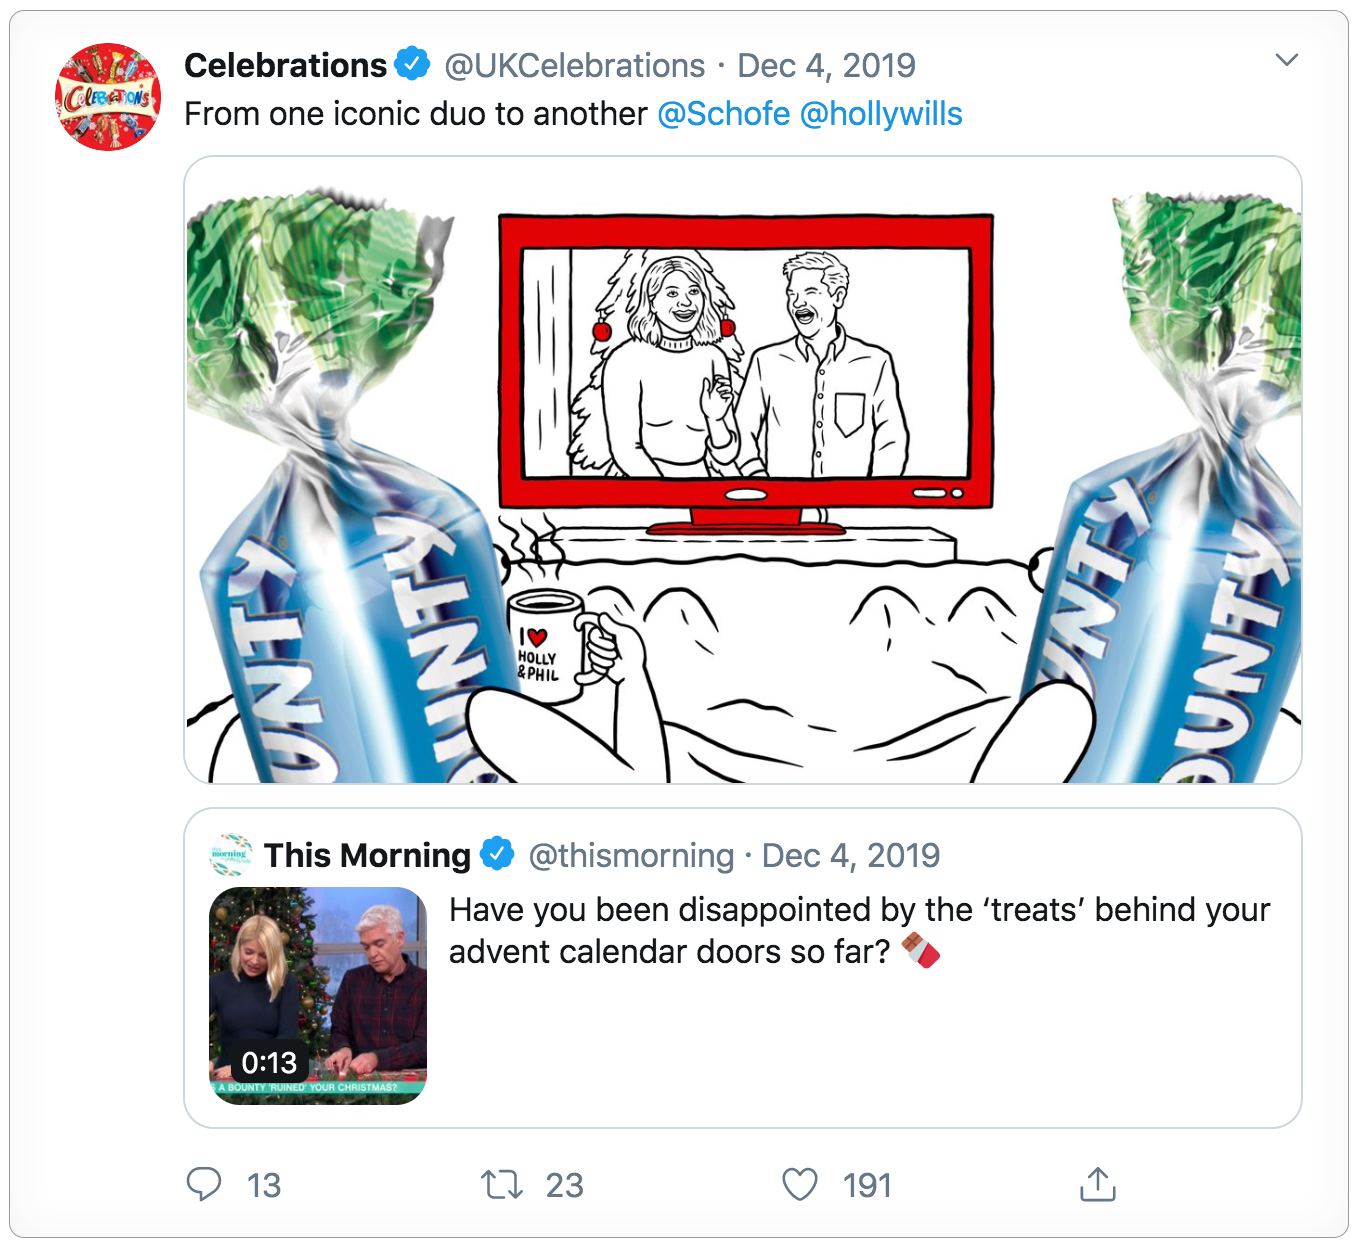
Task: Open the @Schofe mention link
Action: [x=724, y=114]
